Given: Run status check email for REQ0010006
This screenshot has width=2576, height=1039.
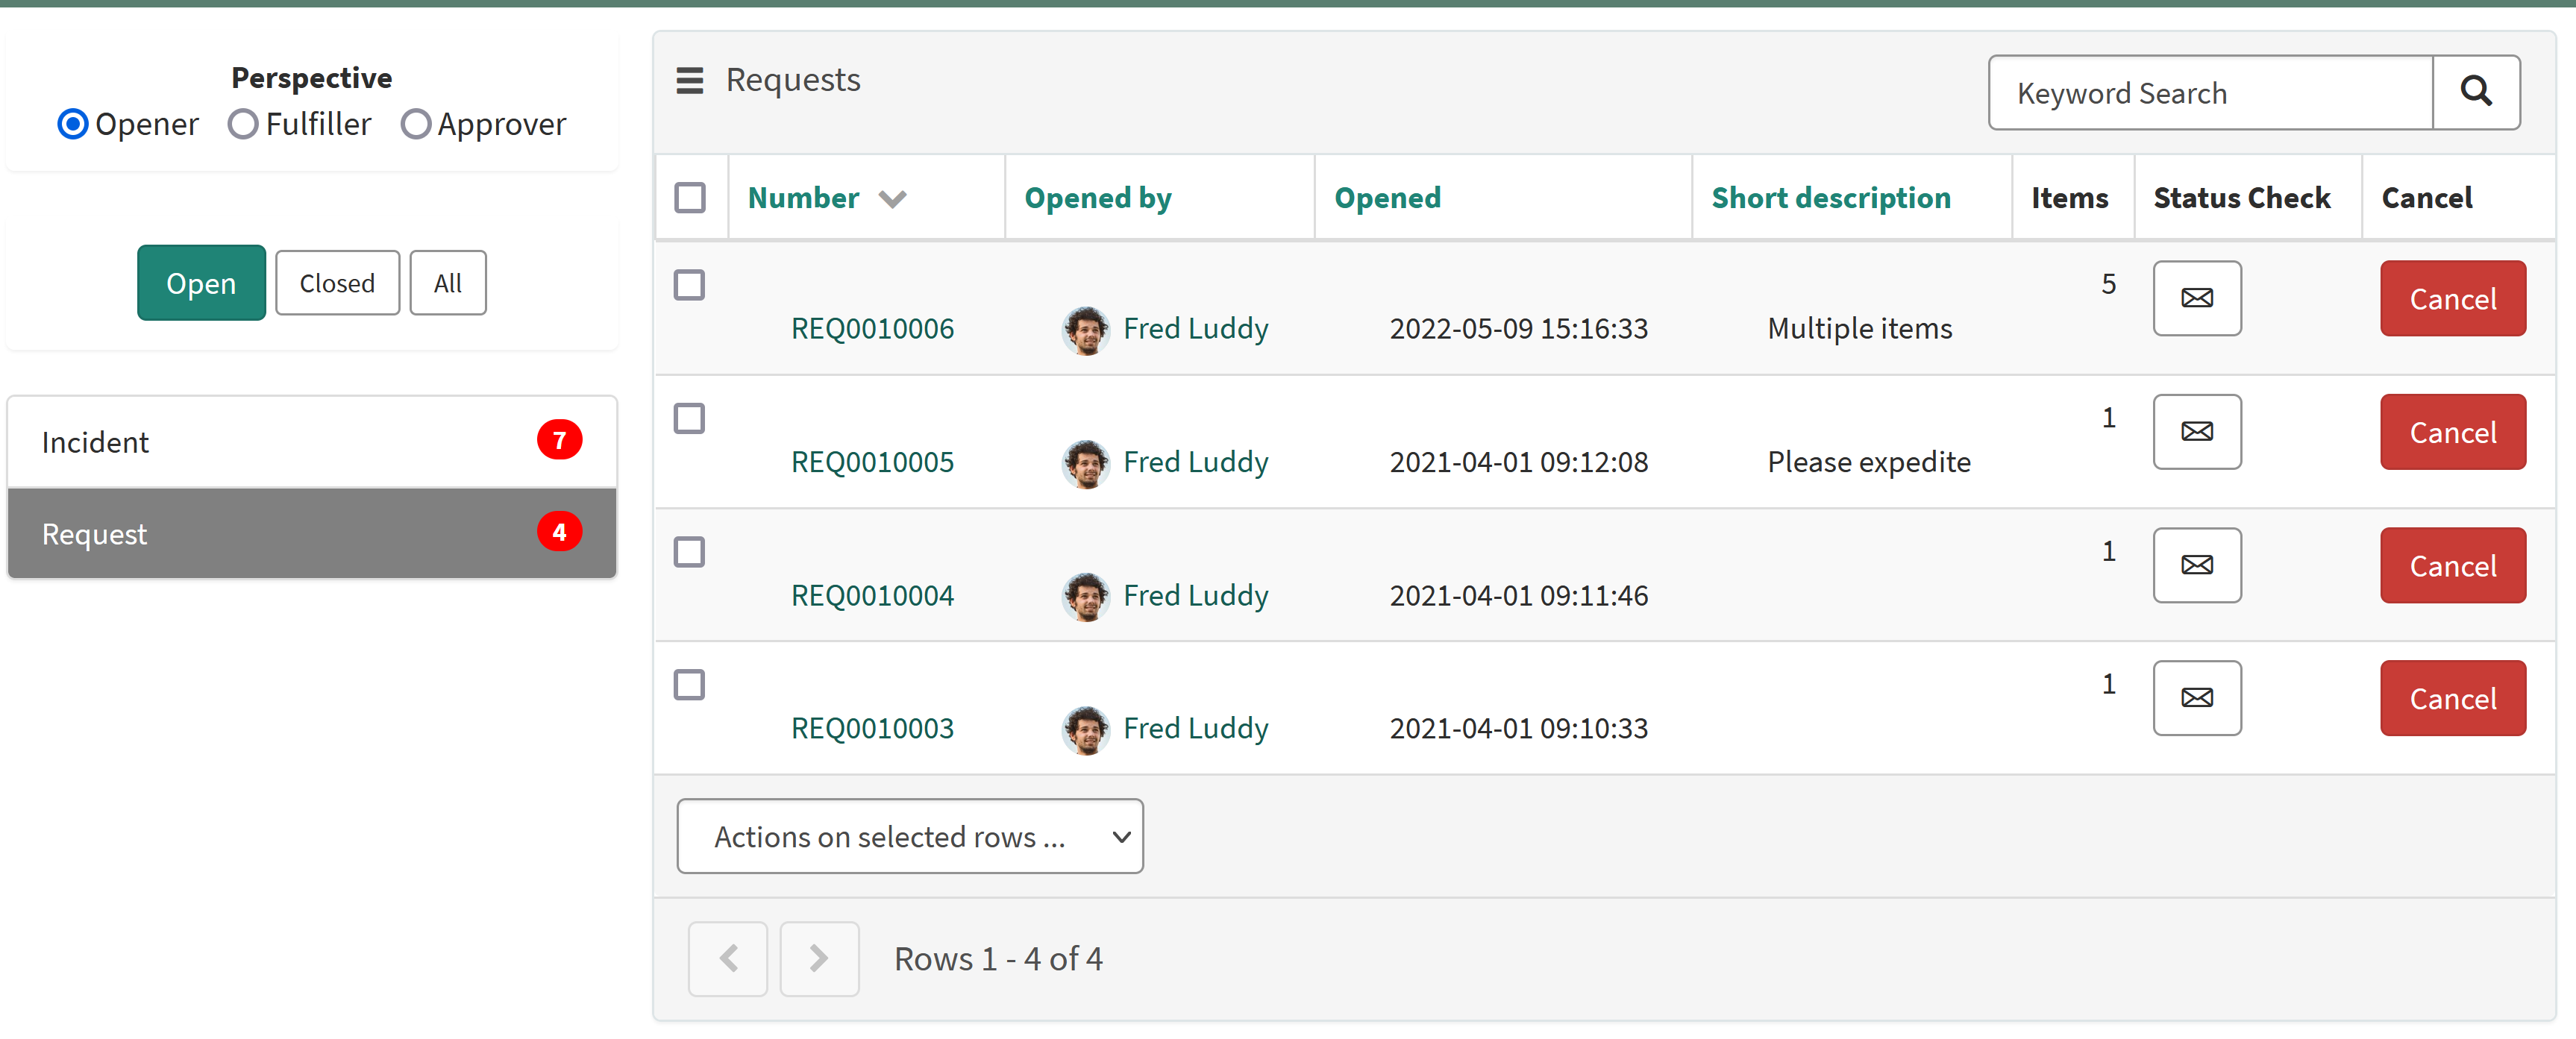Looking at the screenshot, I should [2196, 297].
